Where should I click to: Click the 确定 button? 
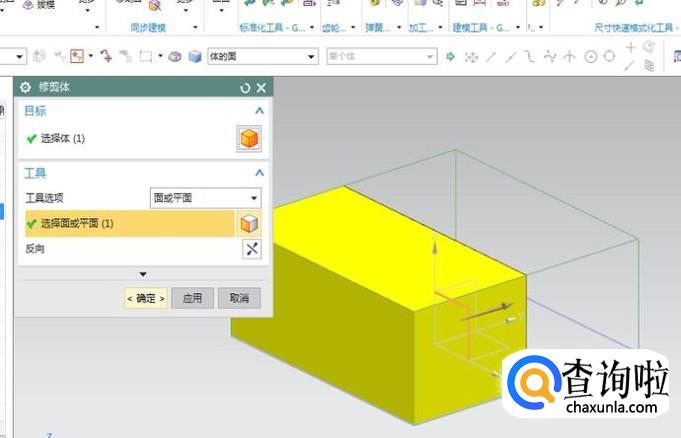(145, 298)
